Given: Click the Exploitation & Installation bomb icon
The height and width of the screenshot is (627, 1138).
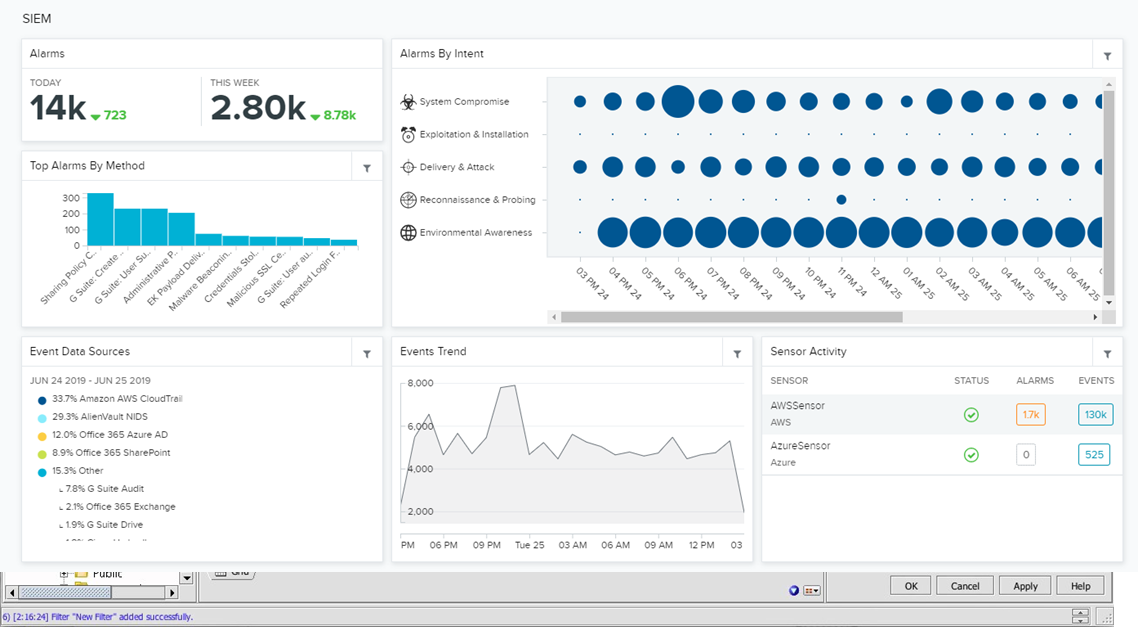Looking at the screenshot, I should pos(408,134).
